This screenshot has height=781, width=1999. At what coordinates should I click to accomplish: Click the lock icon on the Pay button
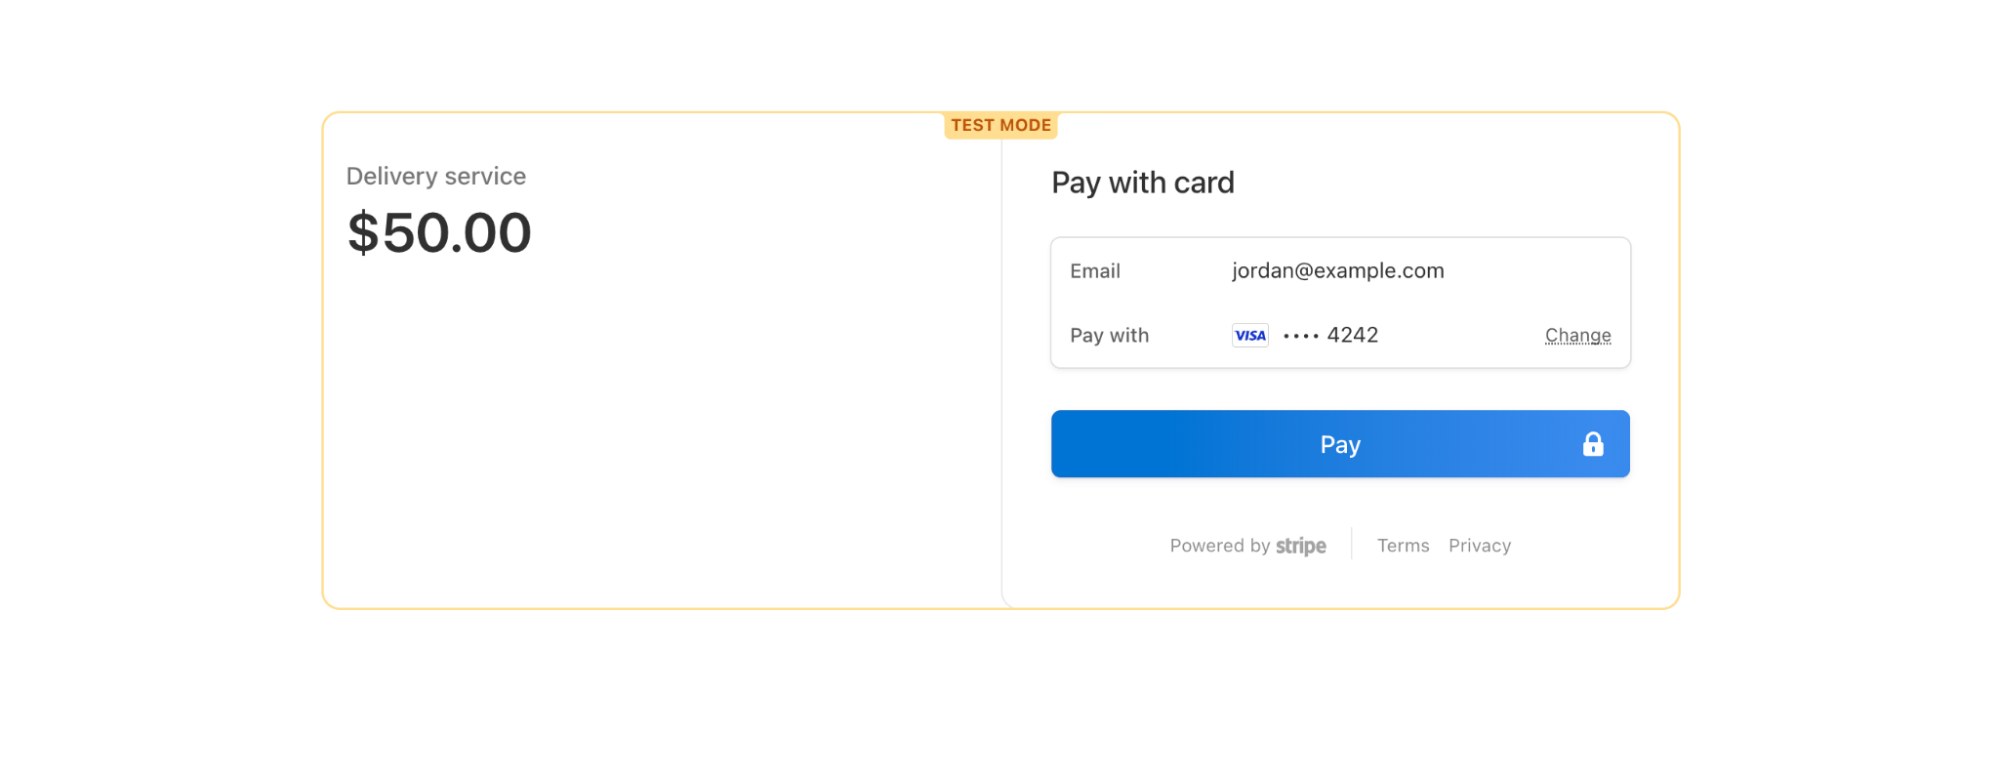click(x=1593, y=444)
